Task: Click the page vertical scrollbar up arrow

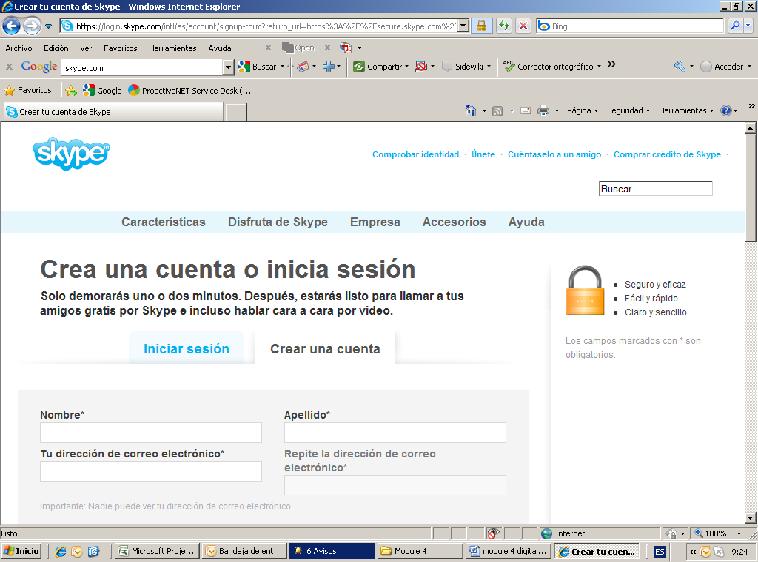Action: [750, 128]
